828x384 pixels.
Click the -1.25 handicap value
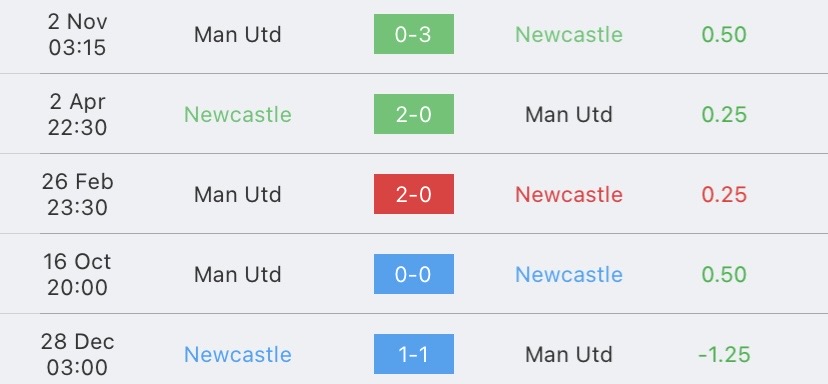point(724,354)
